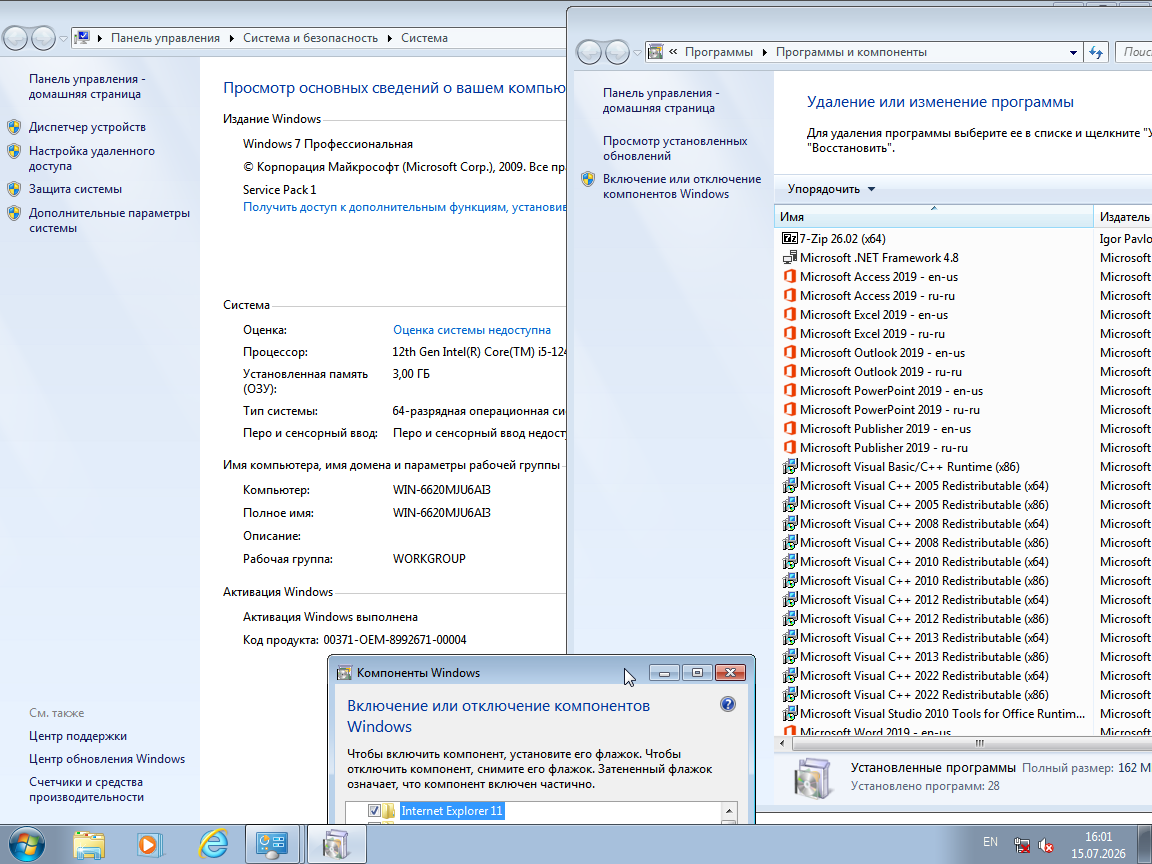Open Настройка удаленного доступа link
Image resolution: width=1152 pixels, height=864 pixels.
92,158
